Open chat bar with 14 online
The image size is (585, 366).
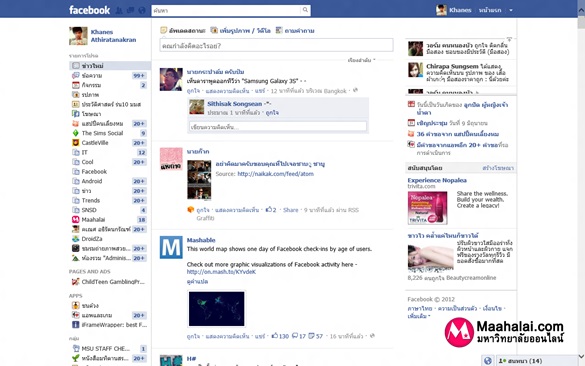pos(537,361)
